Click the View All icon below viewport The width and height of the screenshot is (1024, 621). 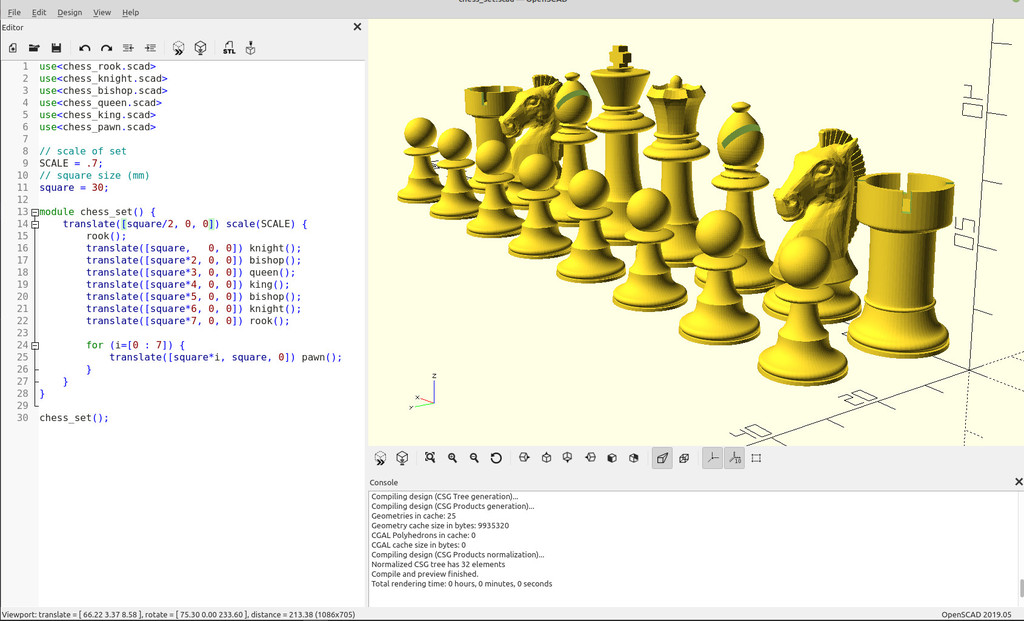point(430,458)
